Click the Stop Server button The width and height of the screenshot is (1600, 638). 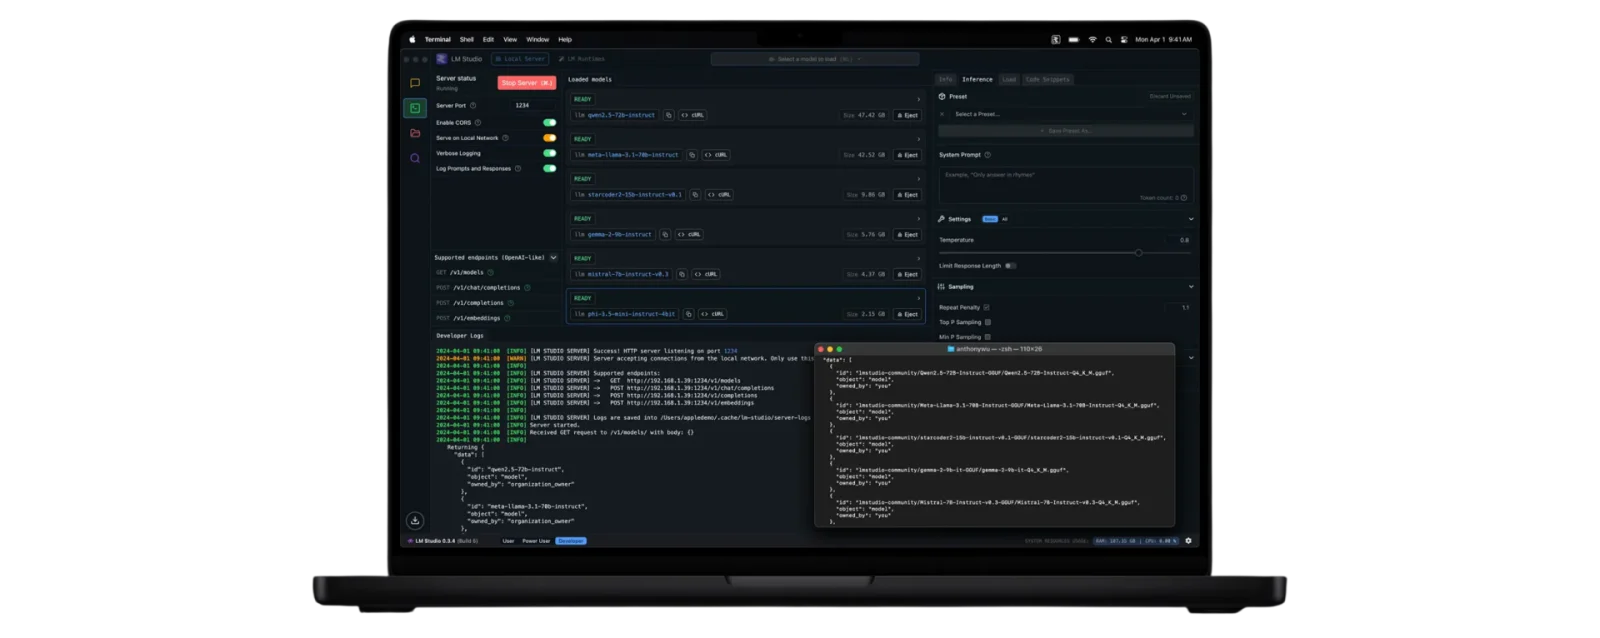(527, 83)
